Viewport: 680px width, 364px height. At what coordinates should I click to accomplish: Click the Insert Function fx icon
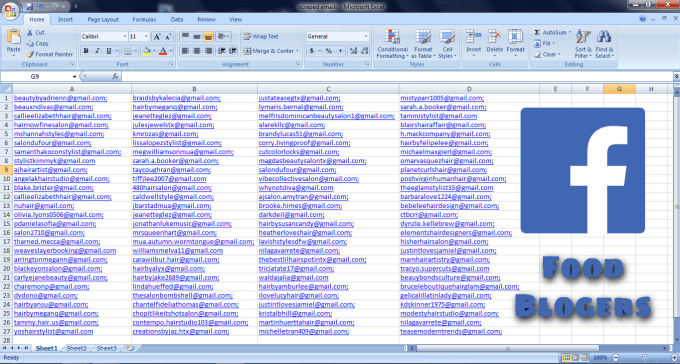tap(115, 76)
